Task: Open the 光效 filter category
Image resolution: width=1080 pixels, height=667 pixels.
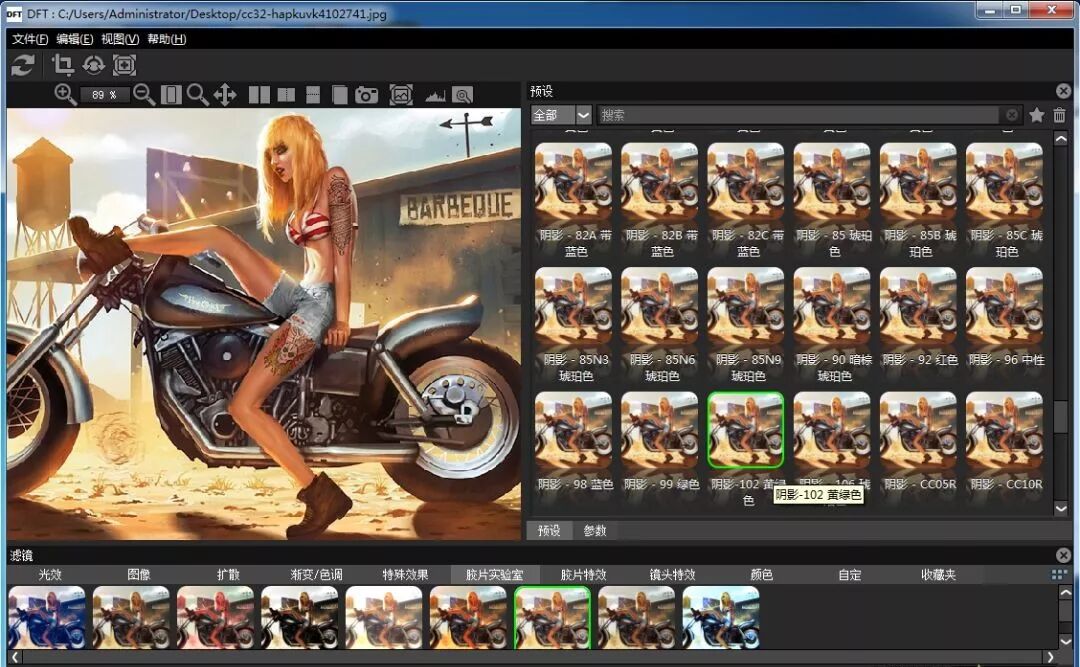Action: click(x=50, y=575)
